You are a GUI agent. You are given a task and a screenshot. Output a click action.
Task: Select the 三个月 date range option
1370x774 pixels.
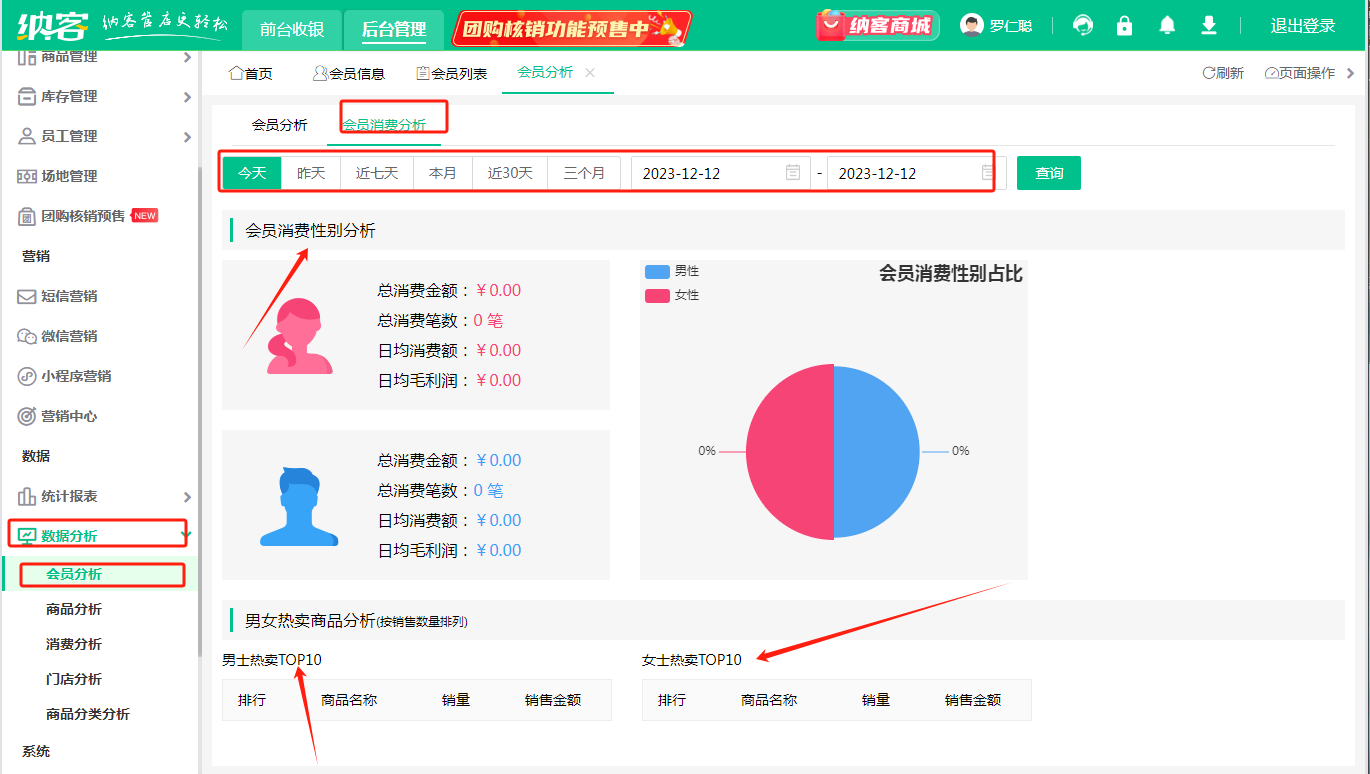click(x=584, y=173)
